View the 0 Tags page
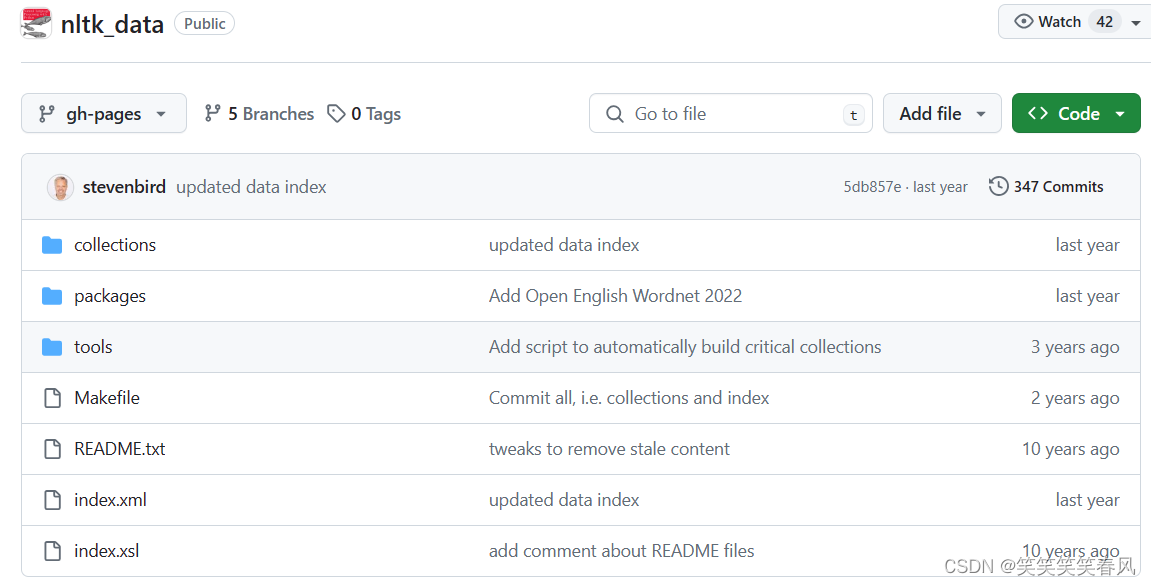The width and height of the screenshot is (1151, 585). 365,114
